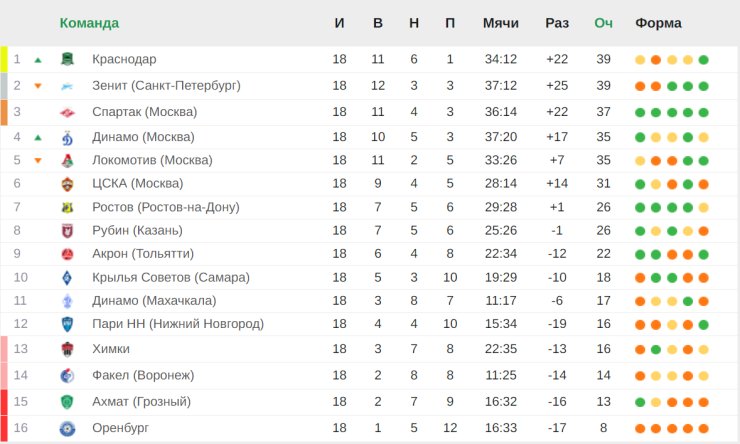
Task: Sort table by Мячи goals column
Action: [x=500, y=23]
